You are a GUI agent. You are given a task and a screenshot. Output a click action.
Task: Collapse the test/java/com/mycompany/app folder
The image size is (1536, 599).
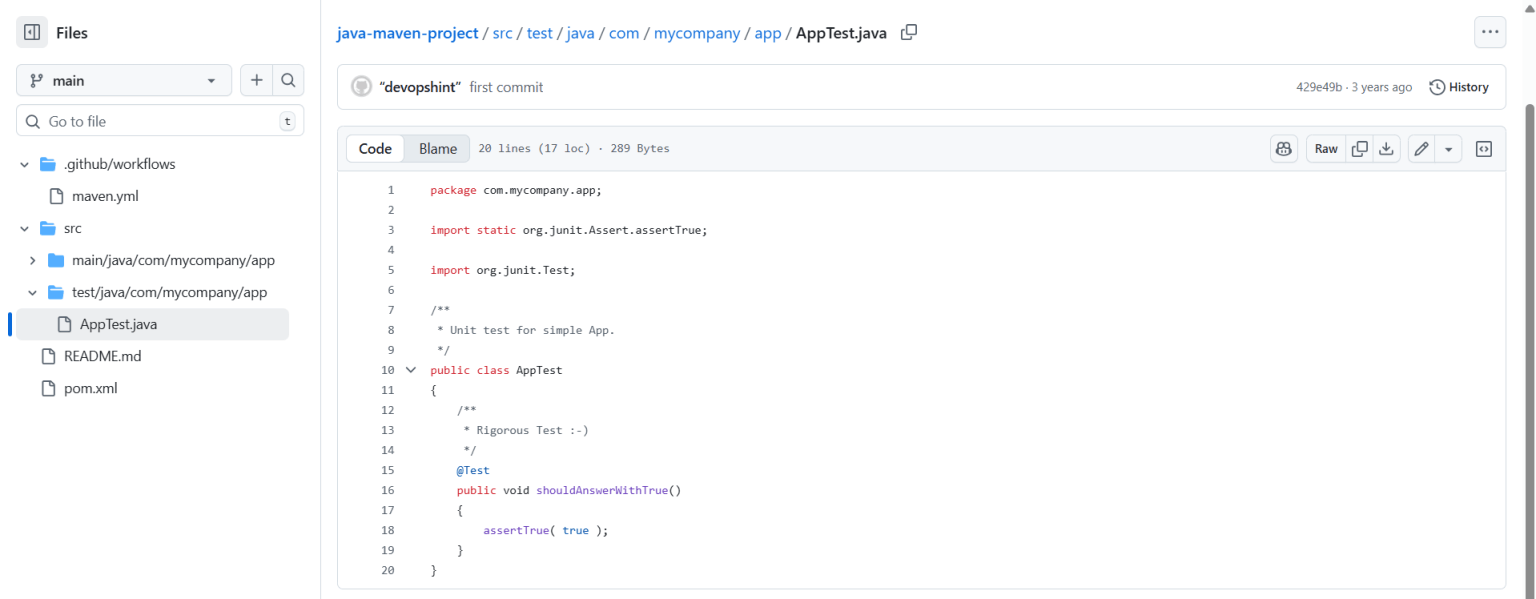point(31,292)
